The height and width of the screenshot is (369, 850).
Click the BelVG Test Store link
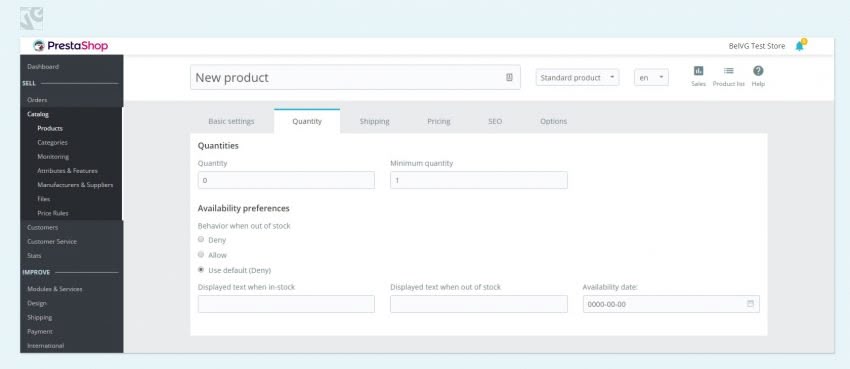tap(756, 46)
